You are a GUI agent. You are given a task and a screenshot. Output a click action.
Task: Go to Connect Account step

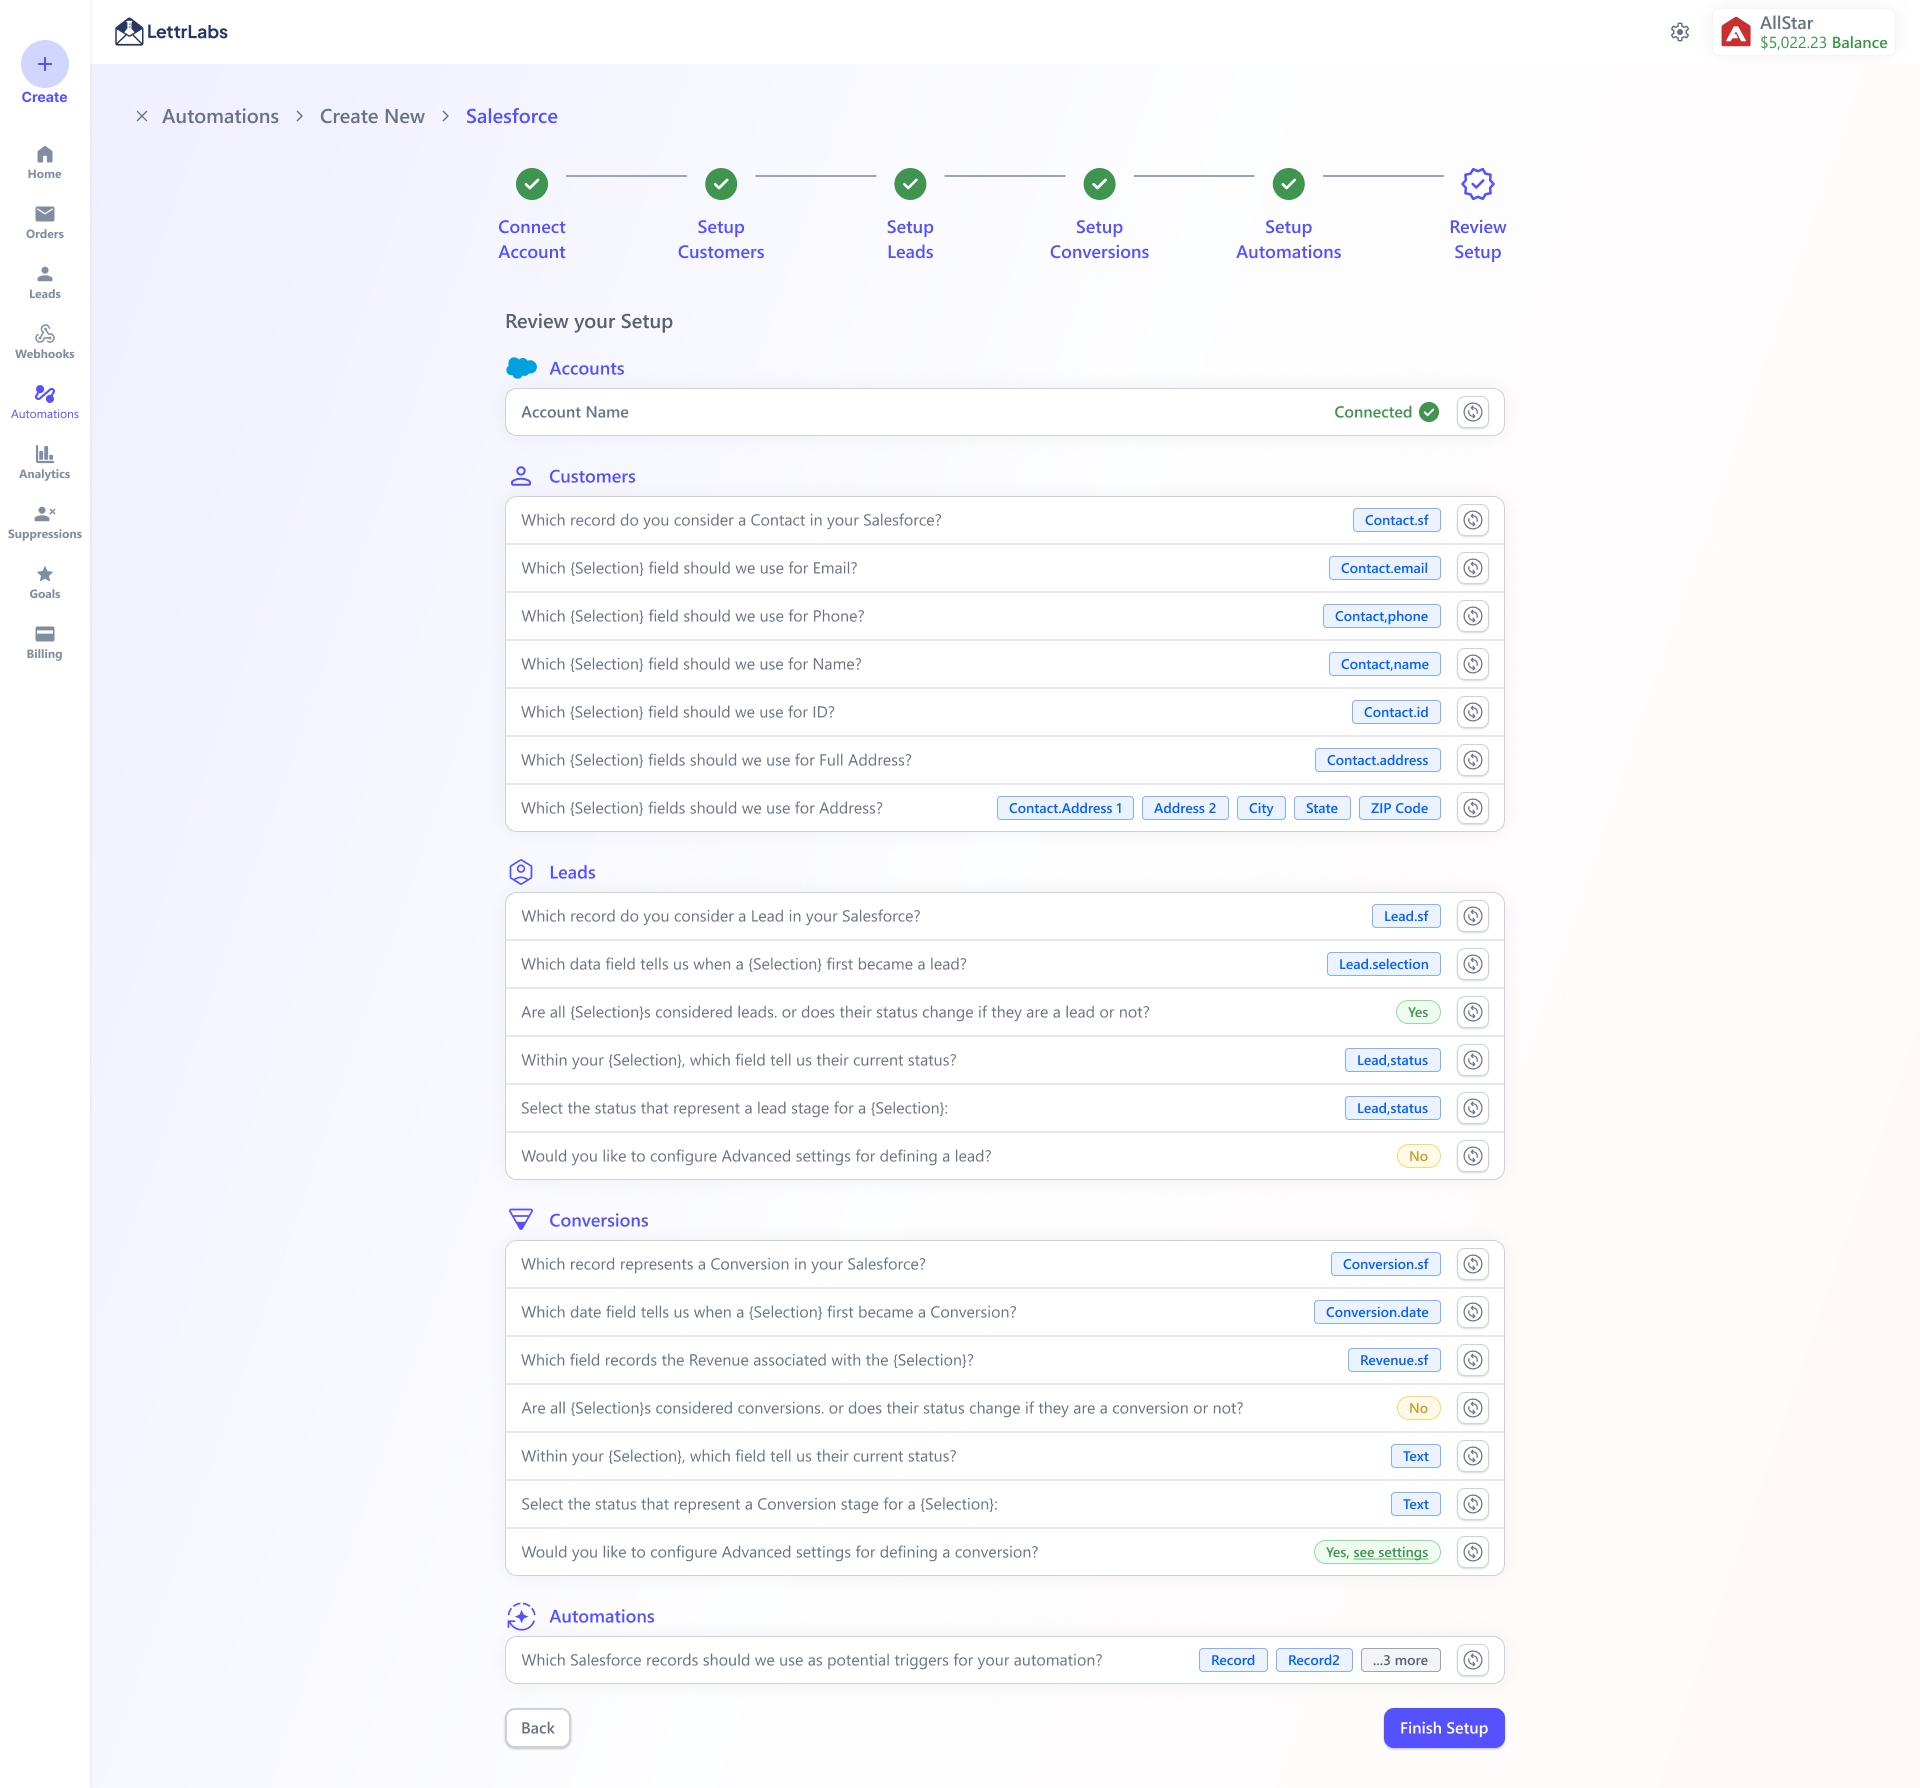tap(532, 215)
